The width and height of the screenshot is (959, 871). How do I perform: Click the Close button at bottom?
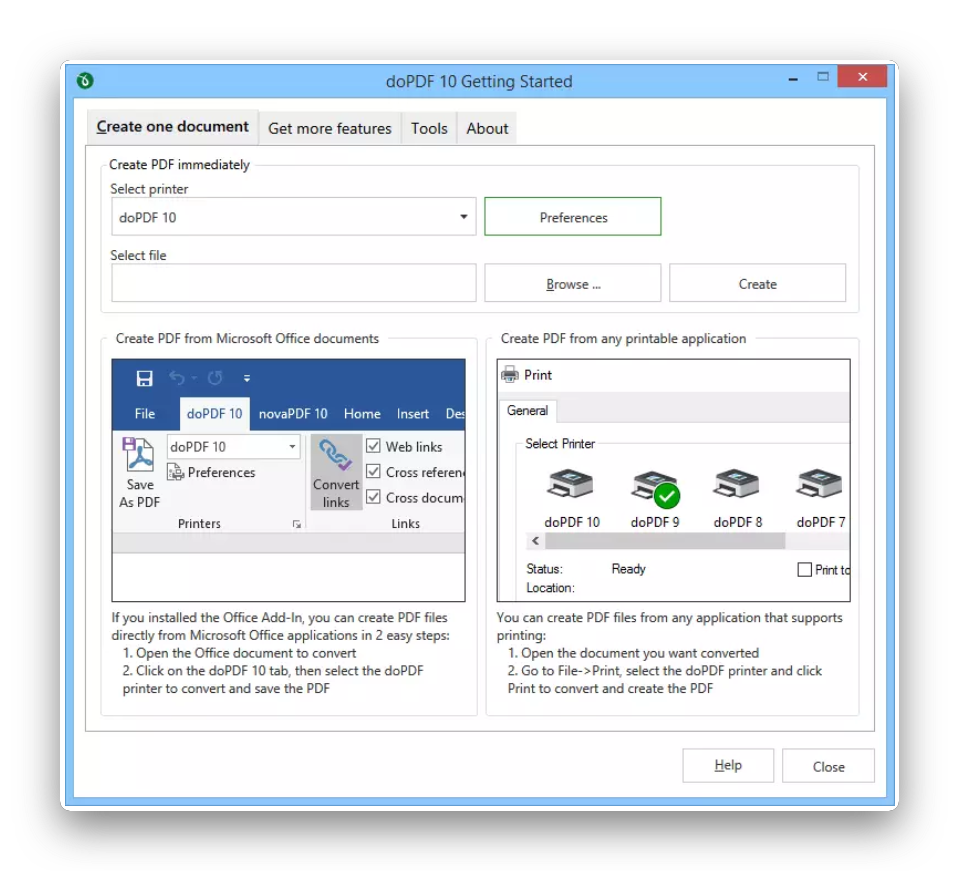click(828, 766)
